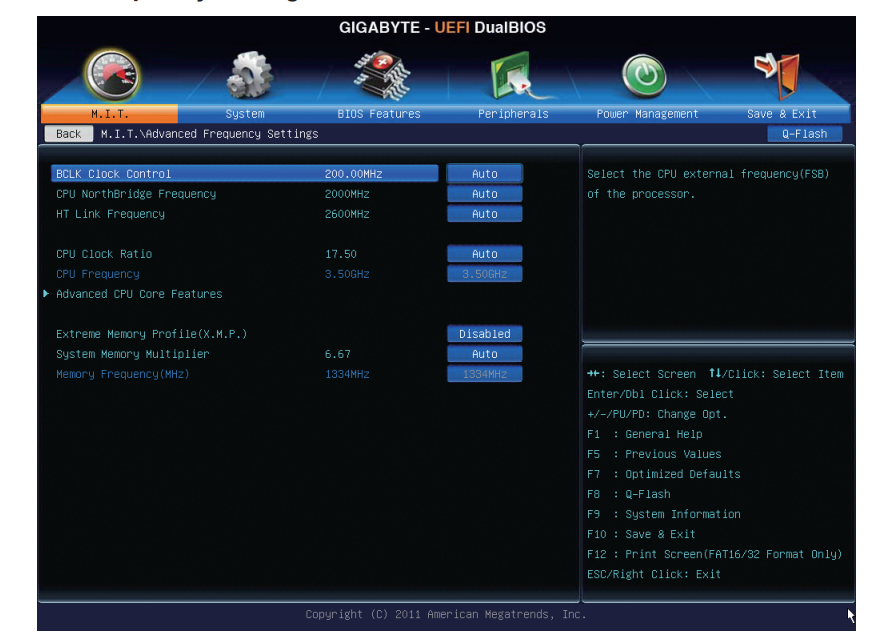Click the ESC/Right Click: Exit hint

click(654, 574)
